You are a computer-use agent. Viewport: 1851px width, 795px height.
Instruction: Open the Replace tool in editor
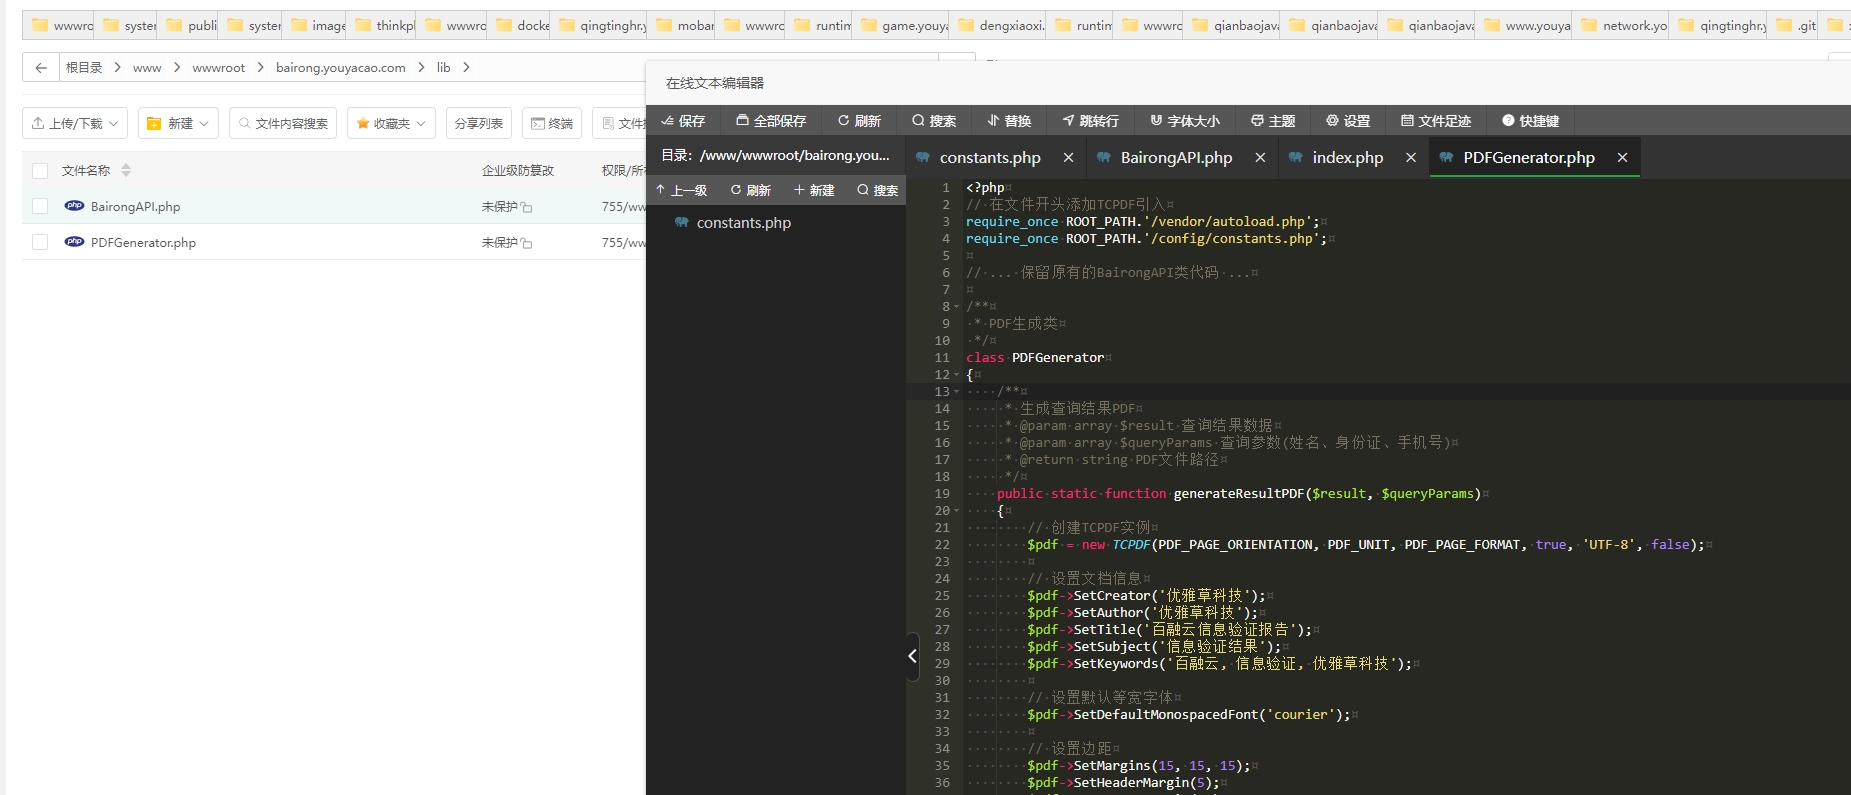[x=1009, y=121]
